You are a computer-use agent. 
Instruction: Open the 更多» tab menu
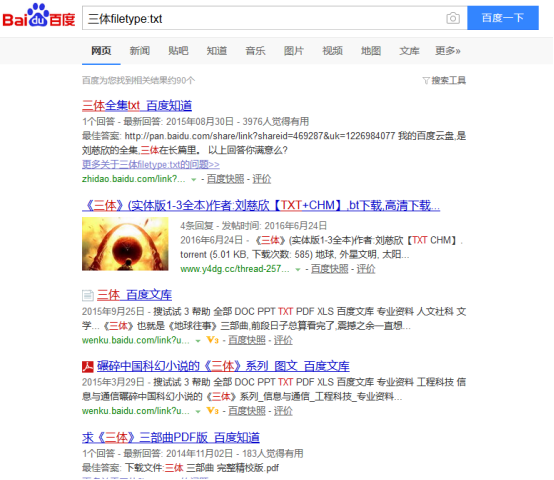coord(448,51)
